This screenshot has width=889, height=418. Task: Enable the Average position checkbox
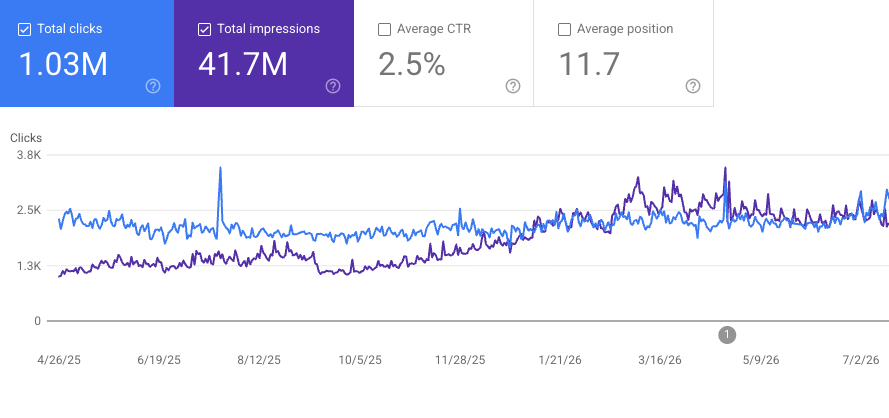[x=564, y=29]
